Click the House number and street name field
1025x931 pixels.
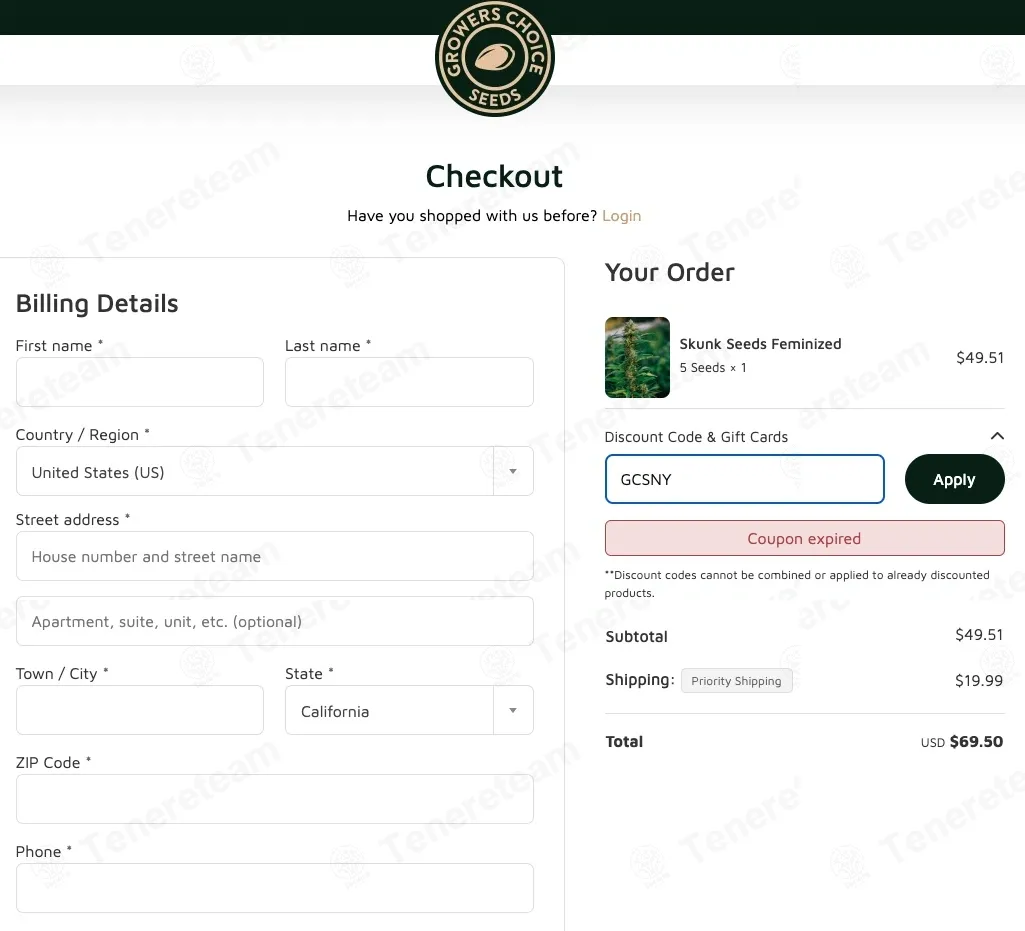point(275,556)
